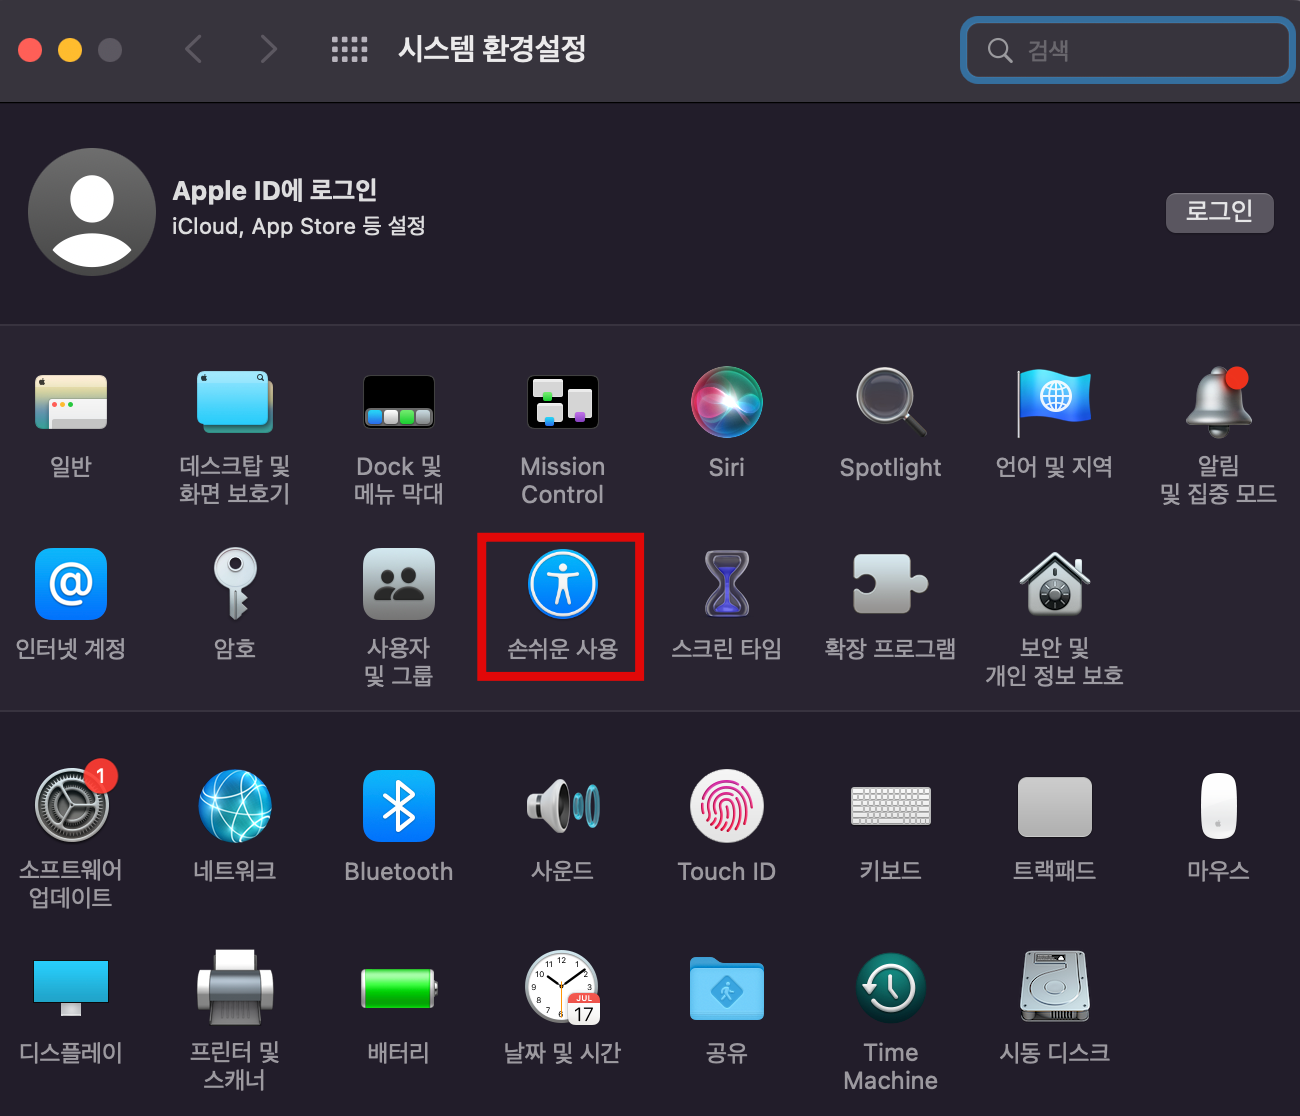Open 인터넷 계정 preferences
Image resolution: width=1300 pixels, height=1116 pixels.
point(71,584)
